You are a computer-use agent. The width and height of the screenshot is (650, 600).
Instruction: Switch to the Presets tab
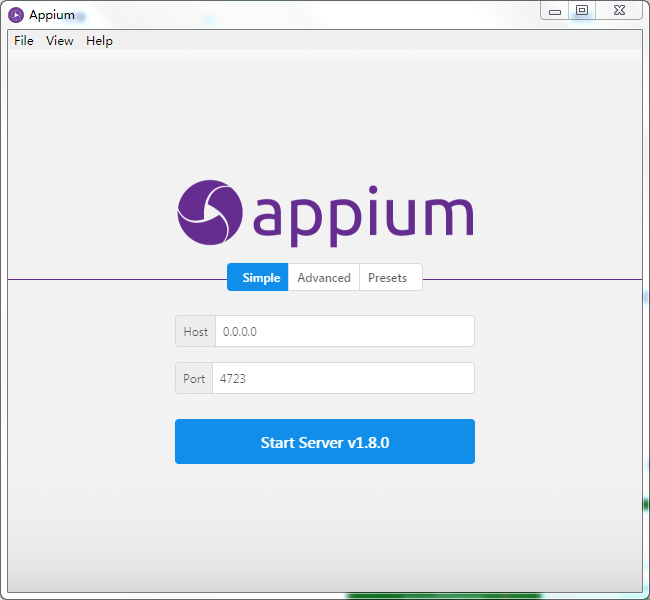[391, 277]
